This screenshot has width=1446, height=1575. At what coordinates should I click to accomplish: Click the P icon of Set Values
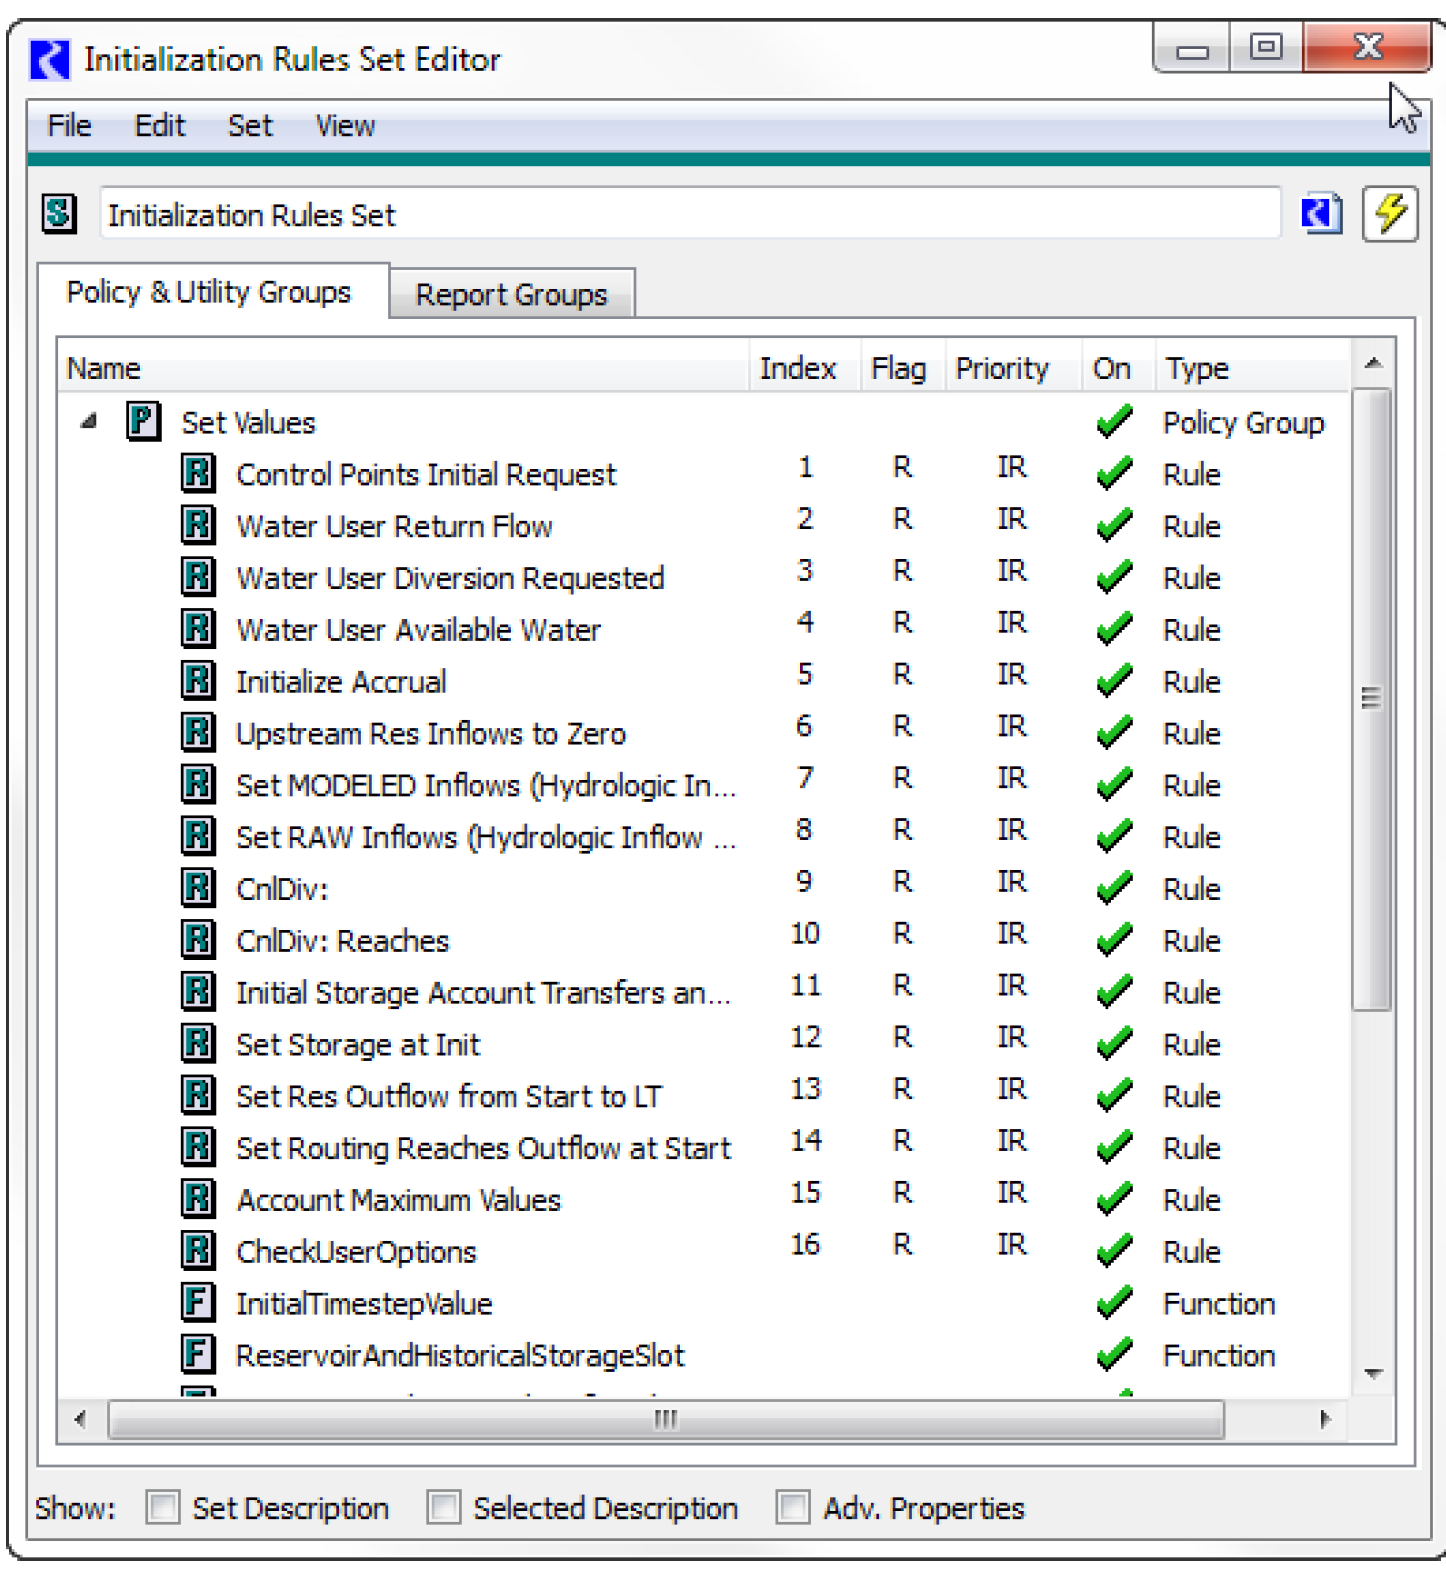point(143,422)
